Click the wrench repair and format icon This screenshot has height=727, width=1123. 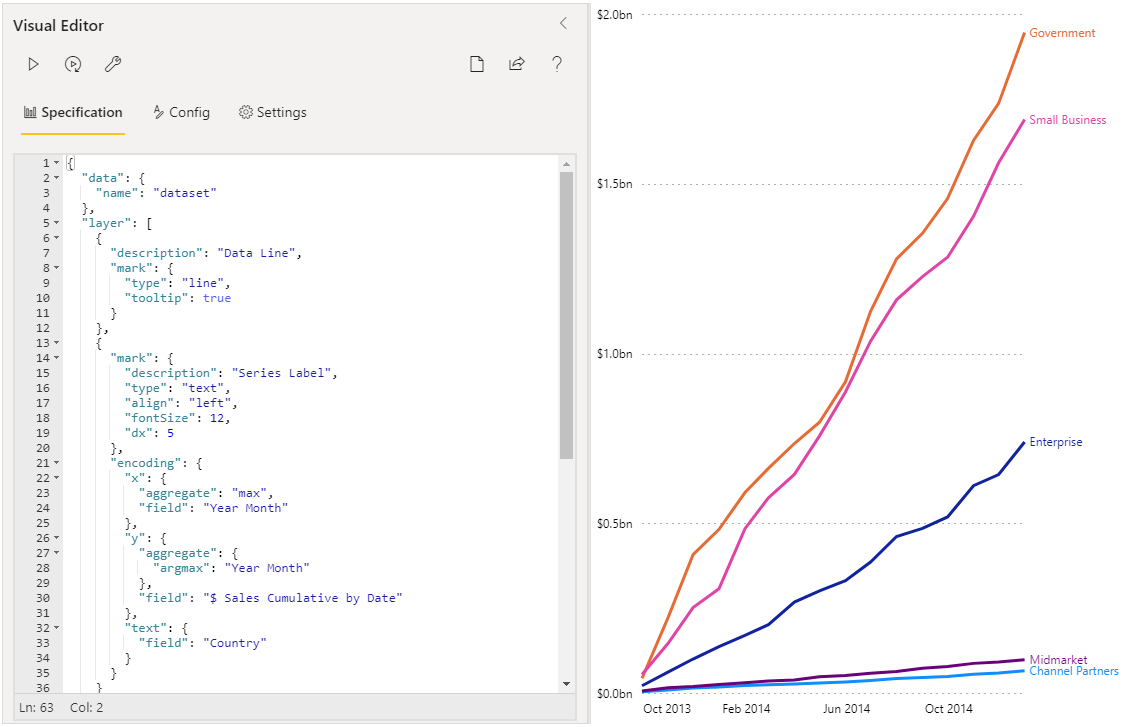coord(112,64)
